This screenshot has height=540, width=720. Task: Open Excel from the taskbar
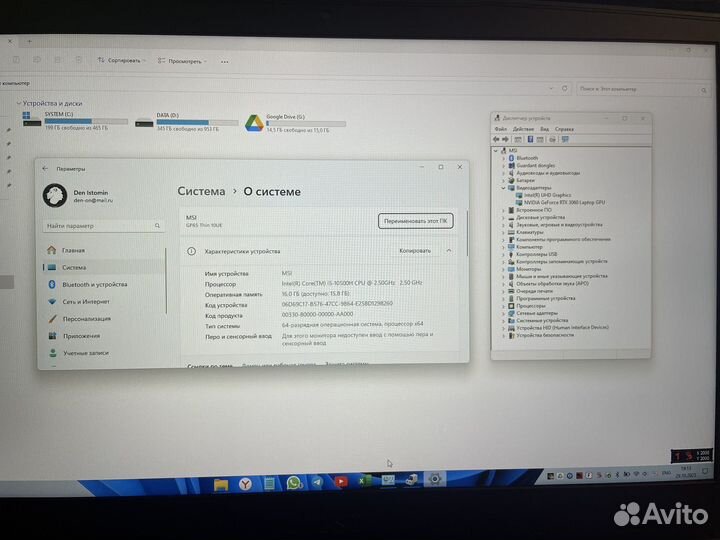point(365,481)
